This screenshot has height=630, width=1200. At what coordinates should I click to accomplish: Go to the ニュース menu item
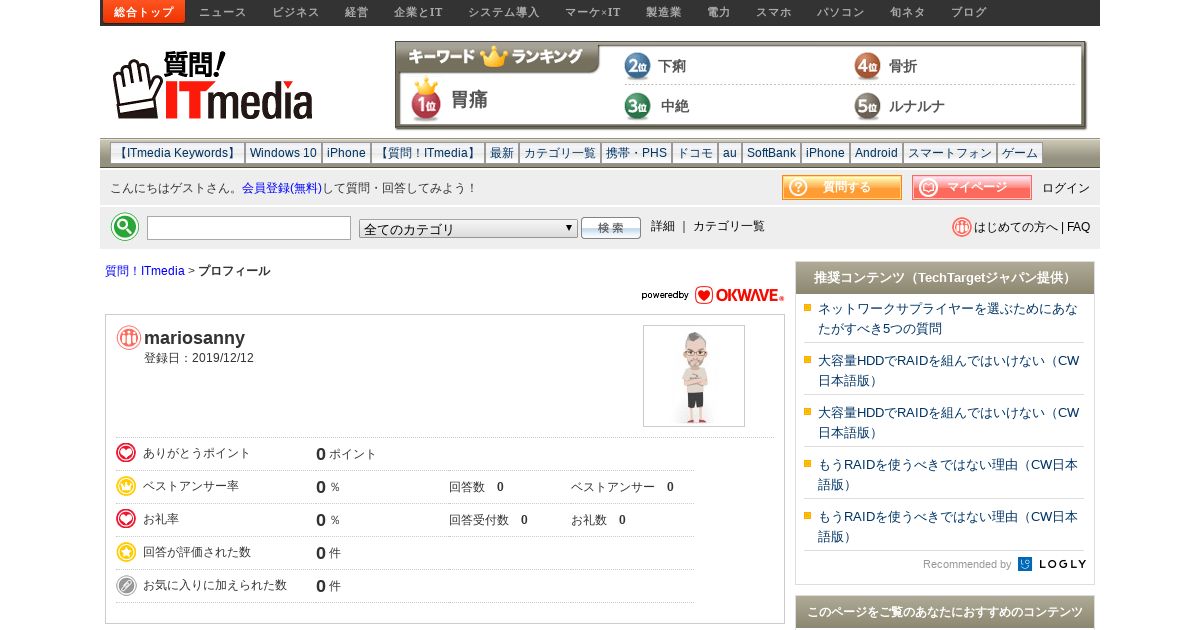[222, 12]
